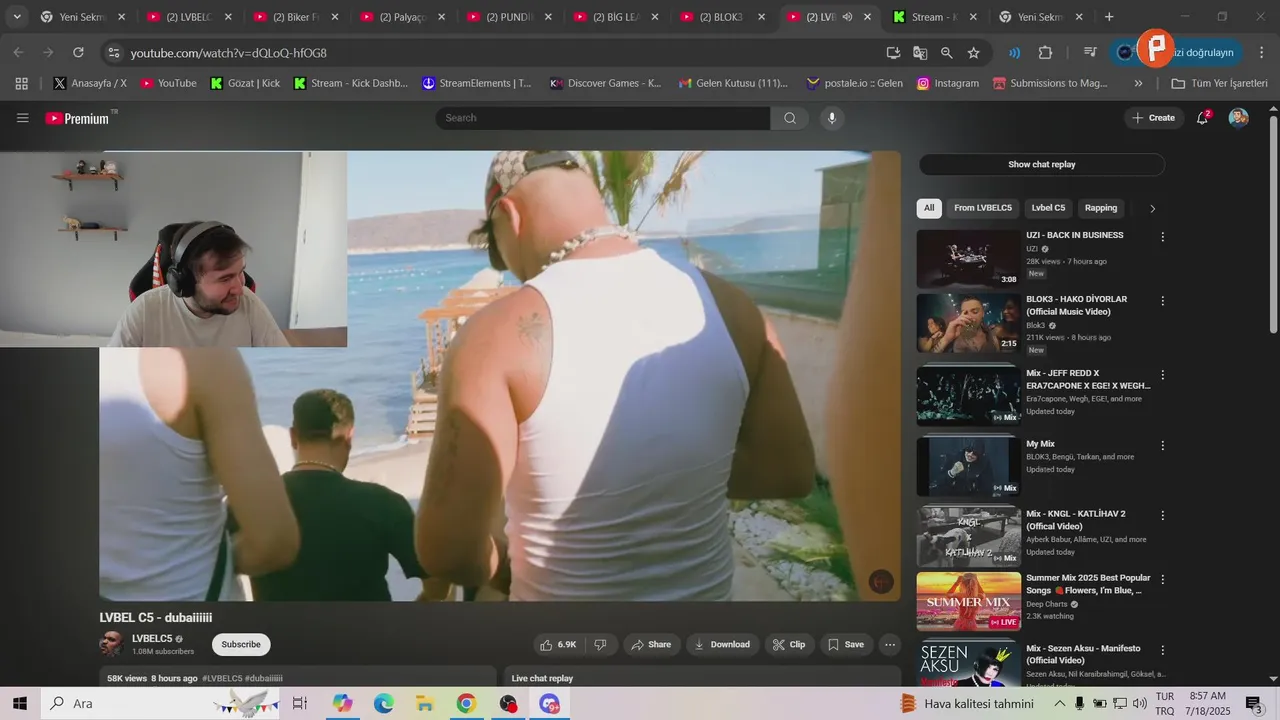Select the Lvbel C5 chip
Screen dimensions: 1280x720
point(1048,208)
